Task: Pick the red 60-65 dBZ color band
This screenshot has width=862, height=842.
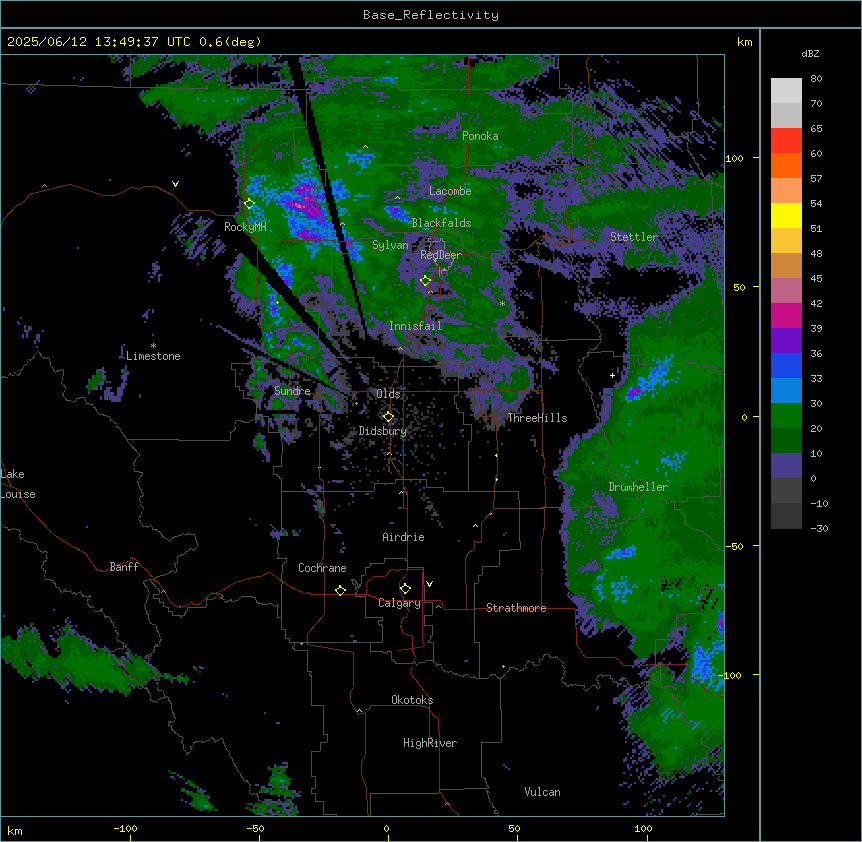Action: [x=786, y=141]
